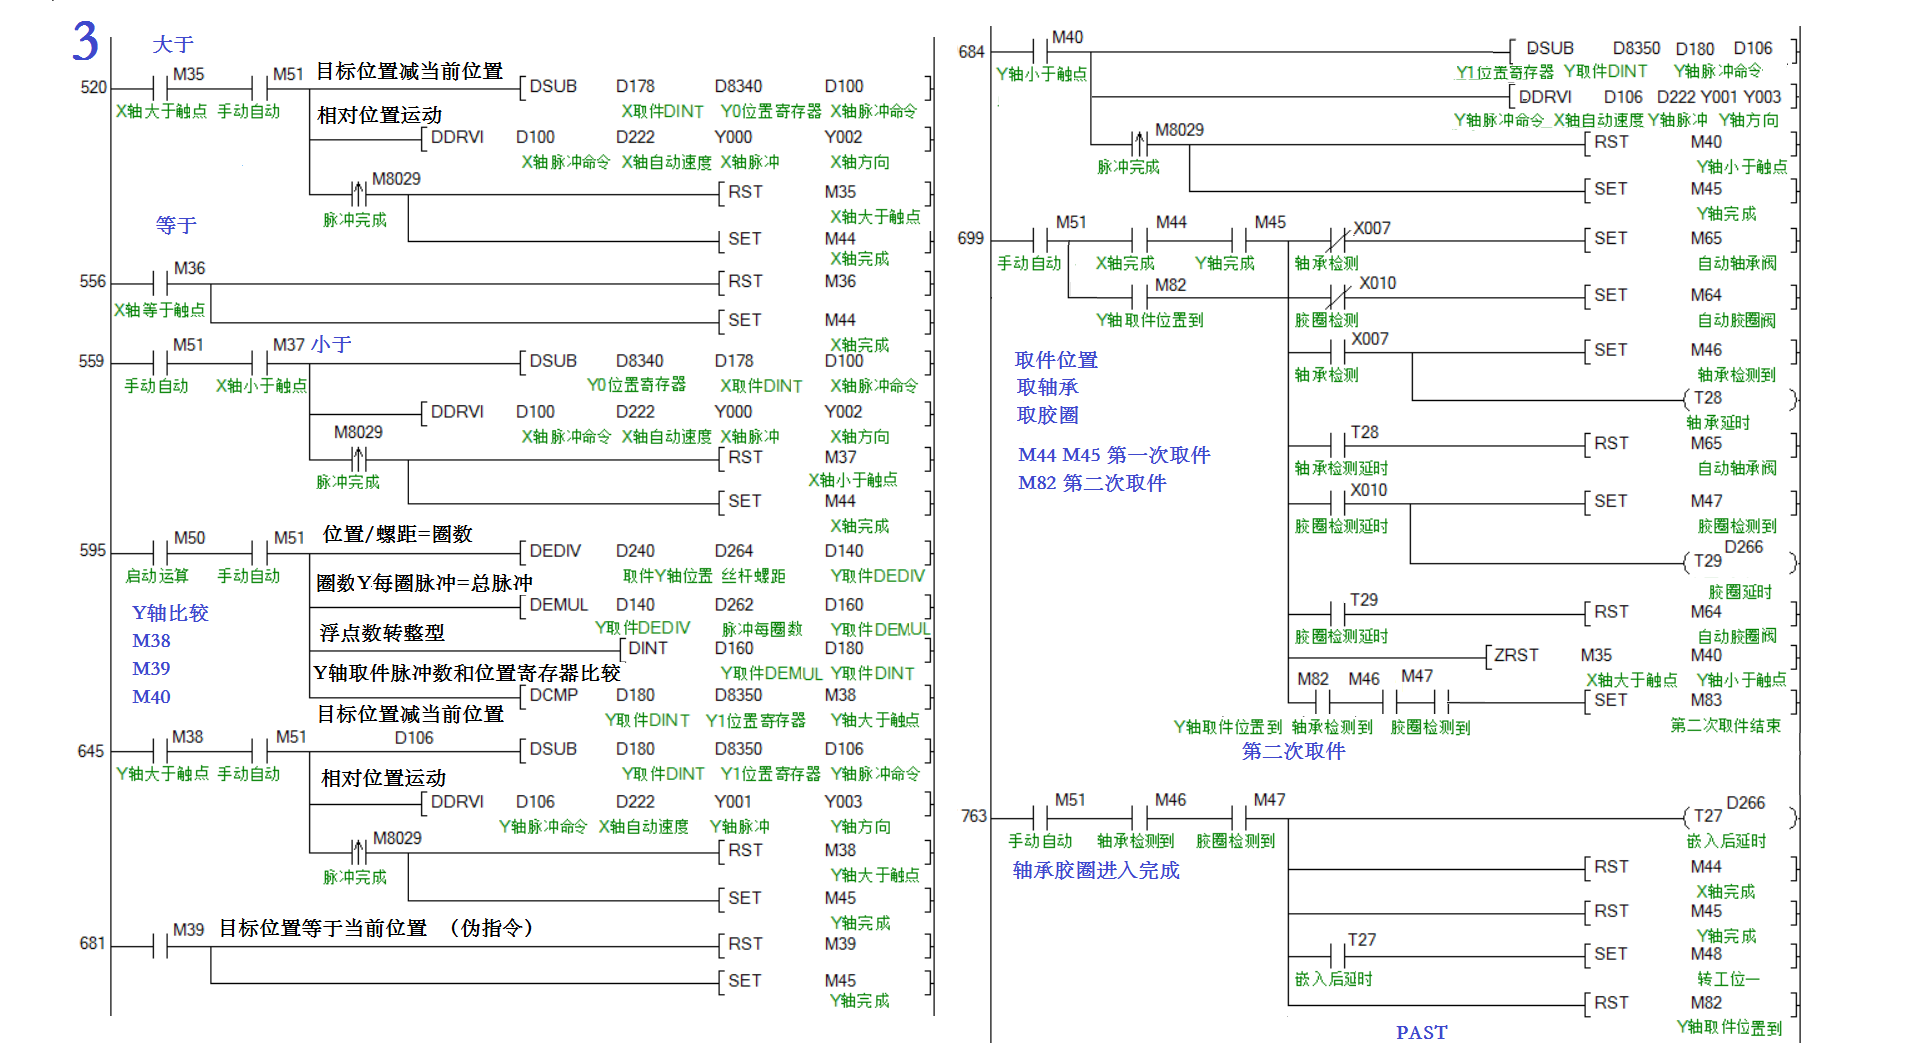Click the green "第二次取件结束" comment
1905x1052 pixels.
tap(1725, 725)
